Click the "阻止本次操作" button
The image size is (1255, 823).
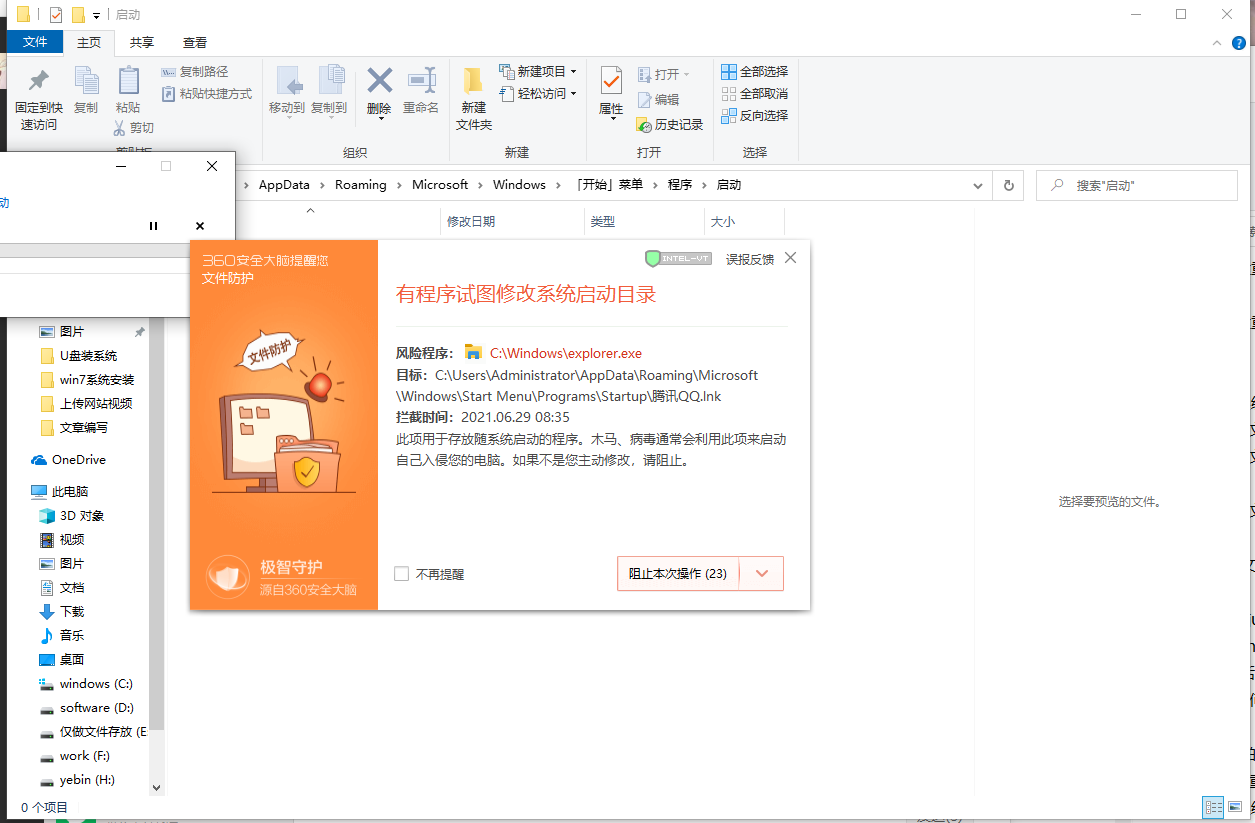677,574
